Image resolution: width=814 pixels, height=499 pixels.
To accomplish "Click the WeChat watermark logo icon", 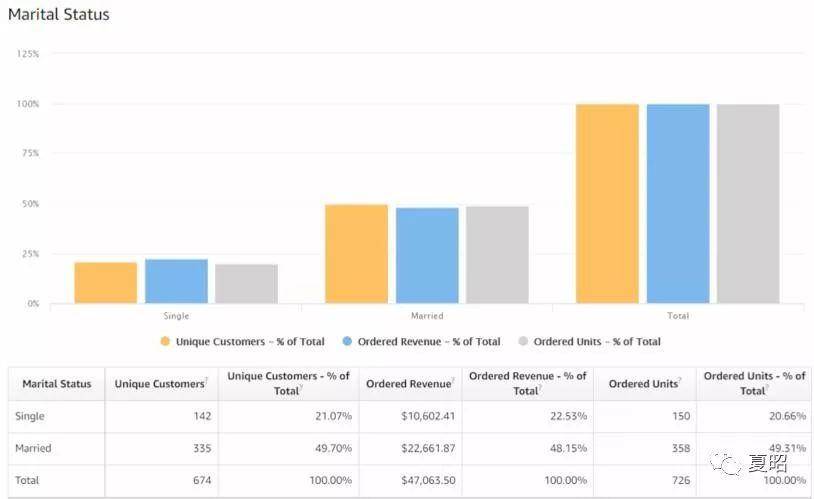I will point(725,463).
